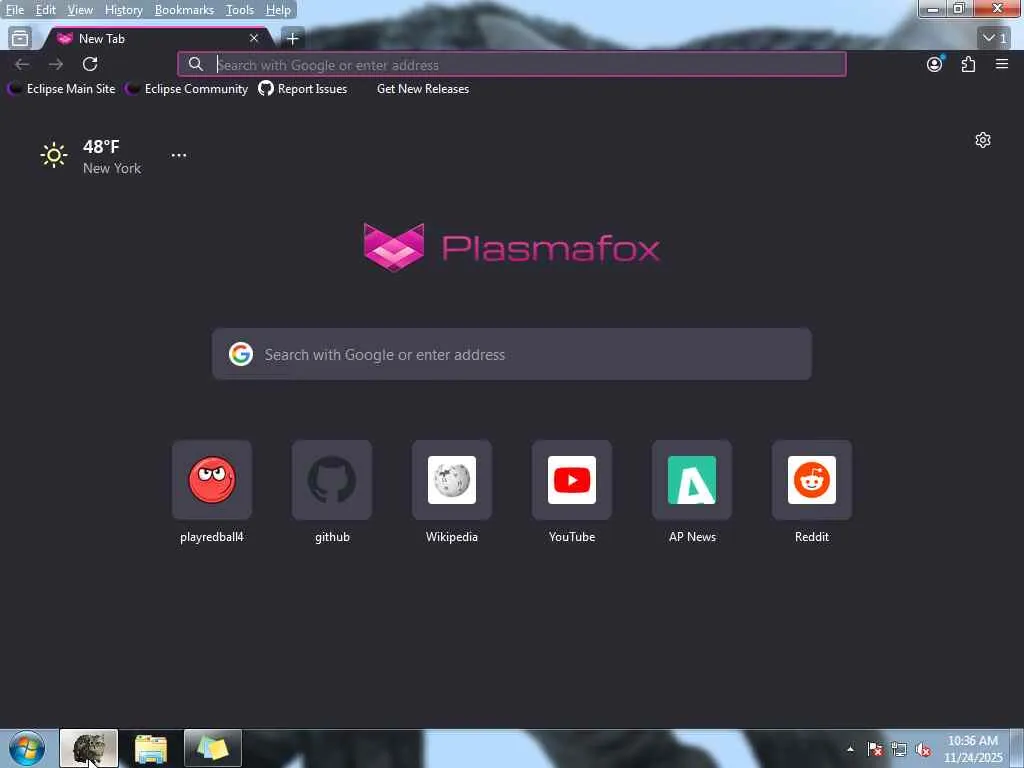Open the Edit menu
The height and width of the screenshot is (768, 1024).
[x=45, y=10]
